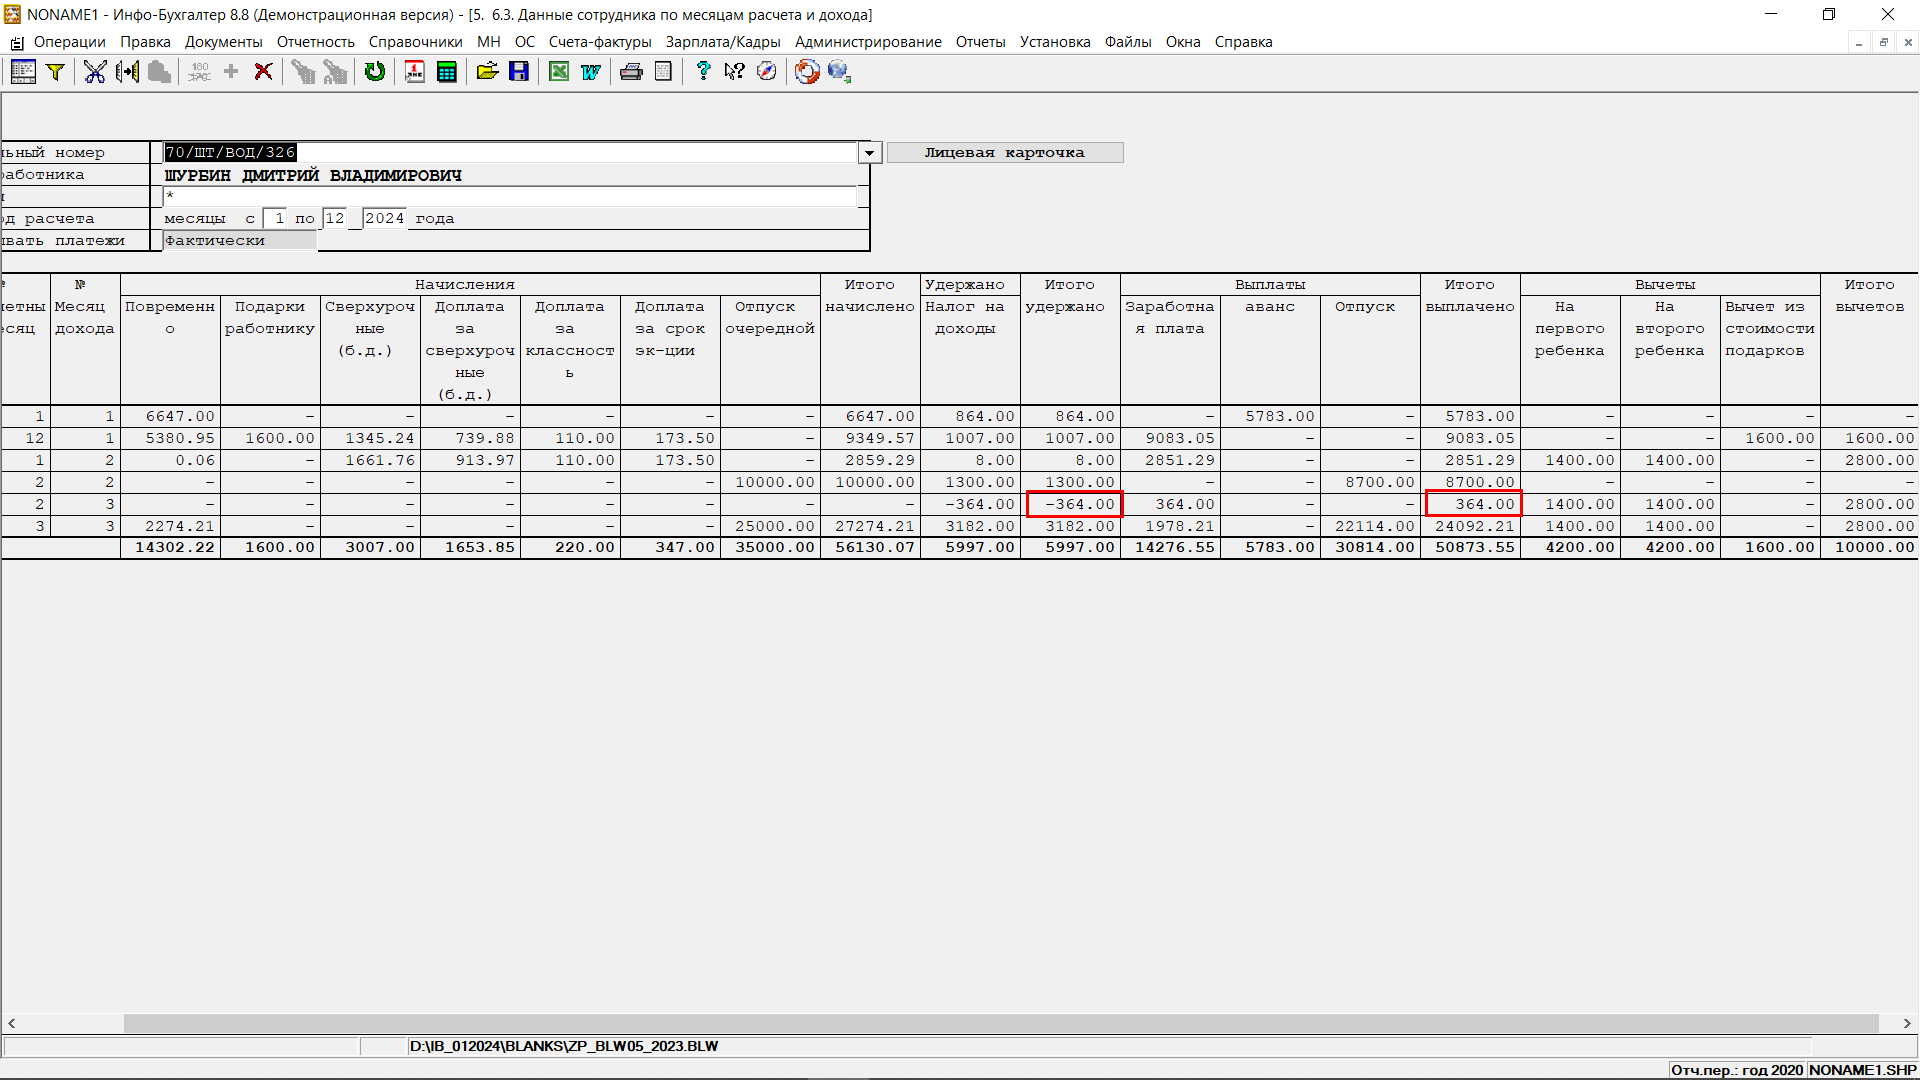The image size is (1920, 1080).
Task: Click the Фактически payment mode field
Action: [240, 241]
